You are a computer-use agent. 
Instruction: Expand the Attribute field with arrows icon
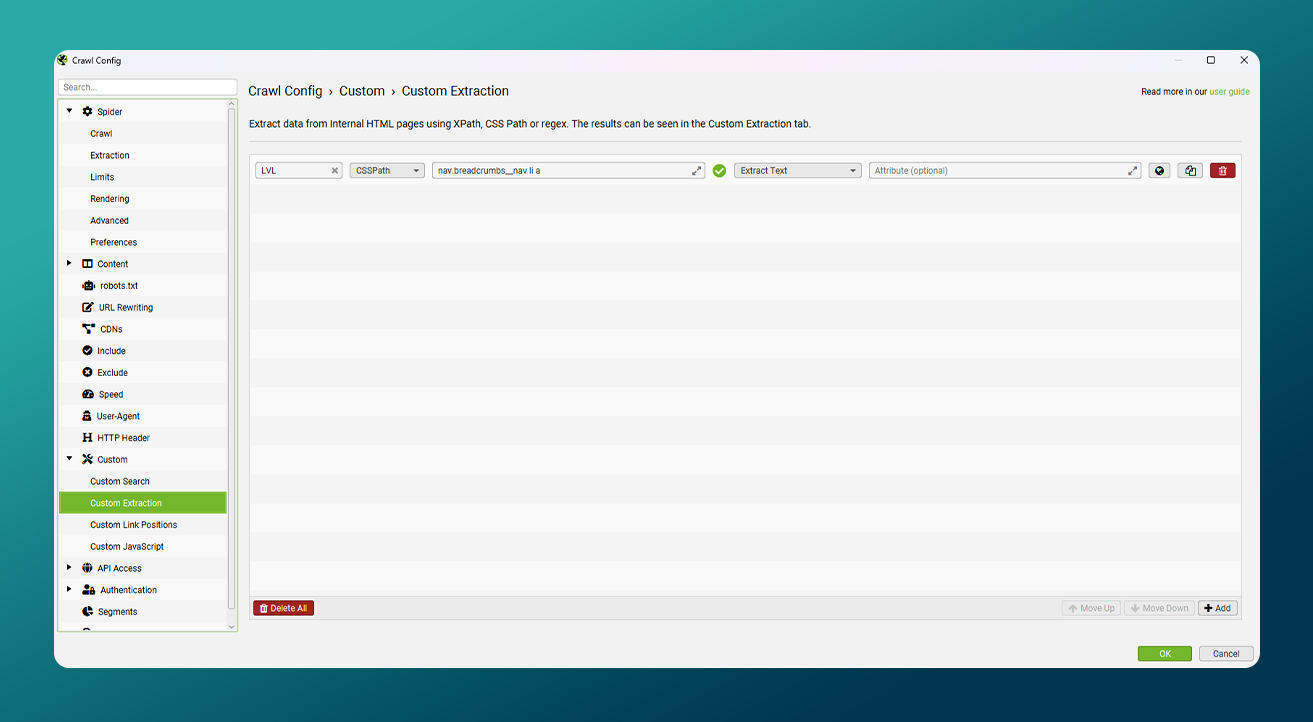click(1133, 171)
